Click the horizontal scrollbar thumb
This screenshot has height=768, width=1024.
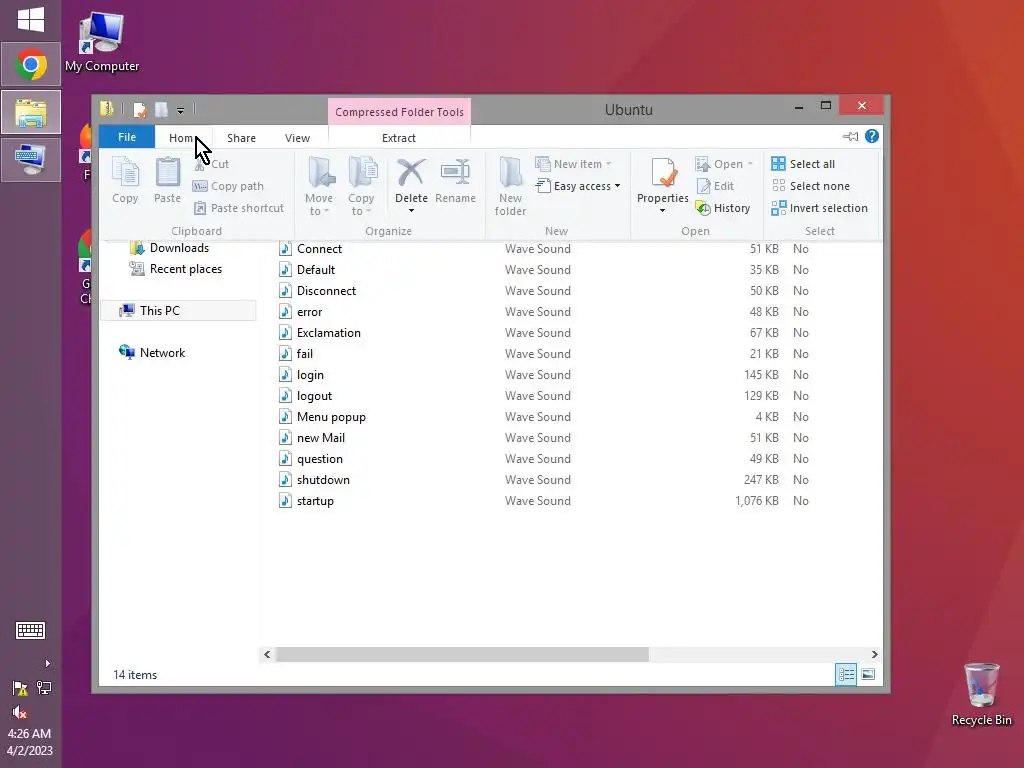pyautogui.click(x=462, y=654)
